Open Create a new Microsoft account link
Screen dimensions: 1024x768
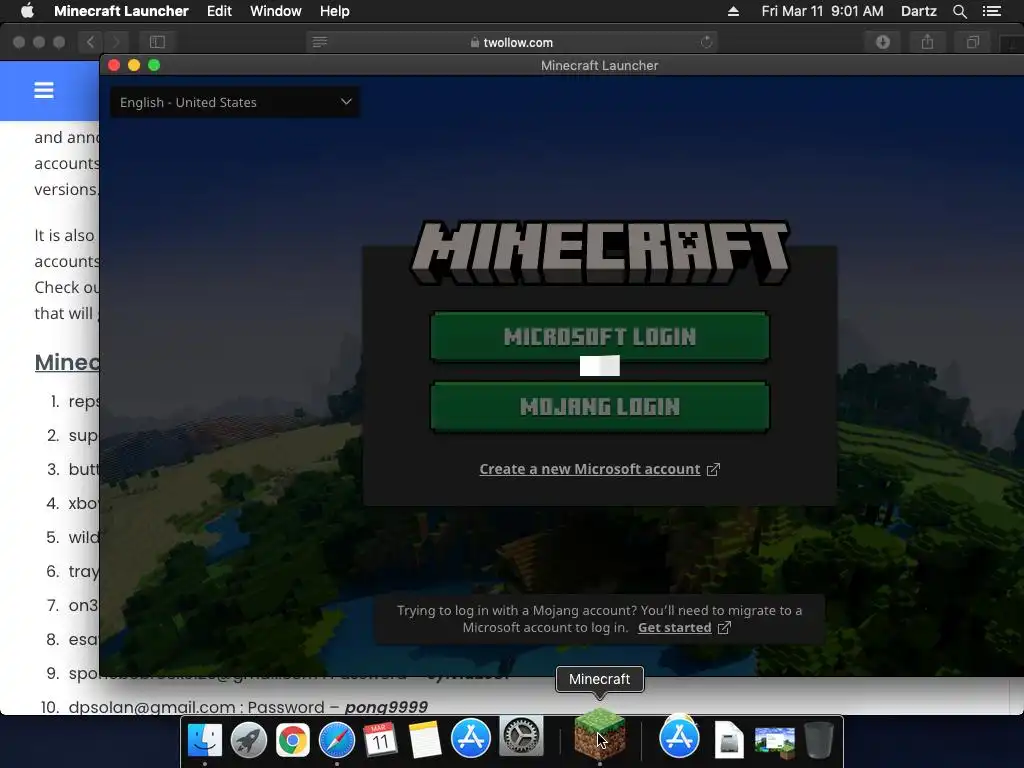(x=590, y=469)
